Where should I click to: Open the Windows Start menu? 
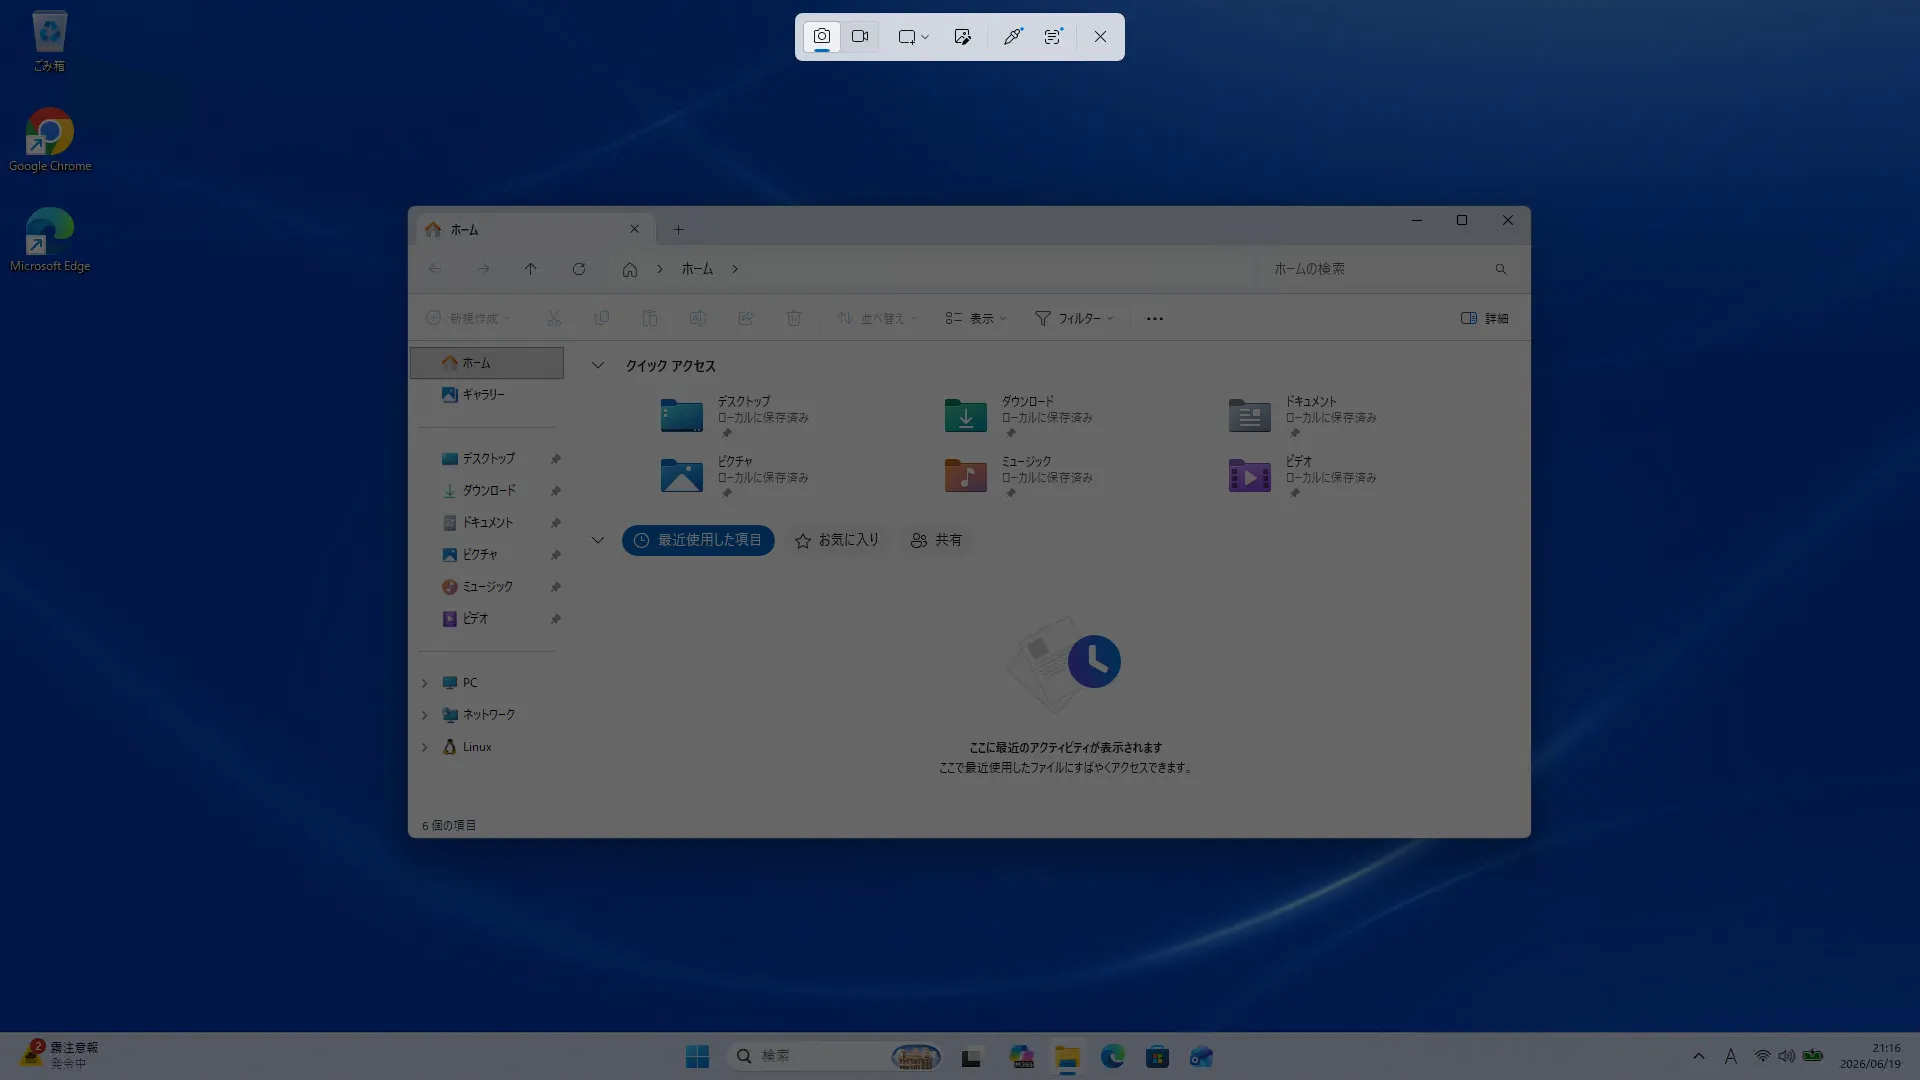(x=697, y=1057)
